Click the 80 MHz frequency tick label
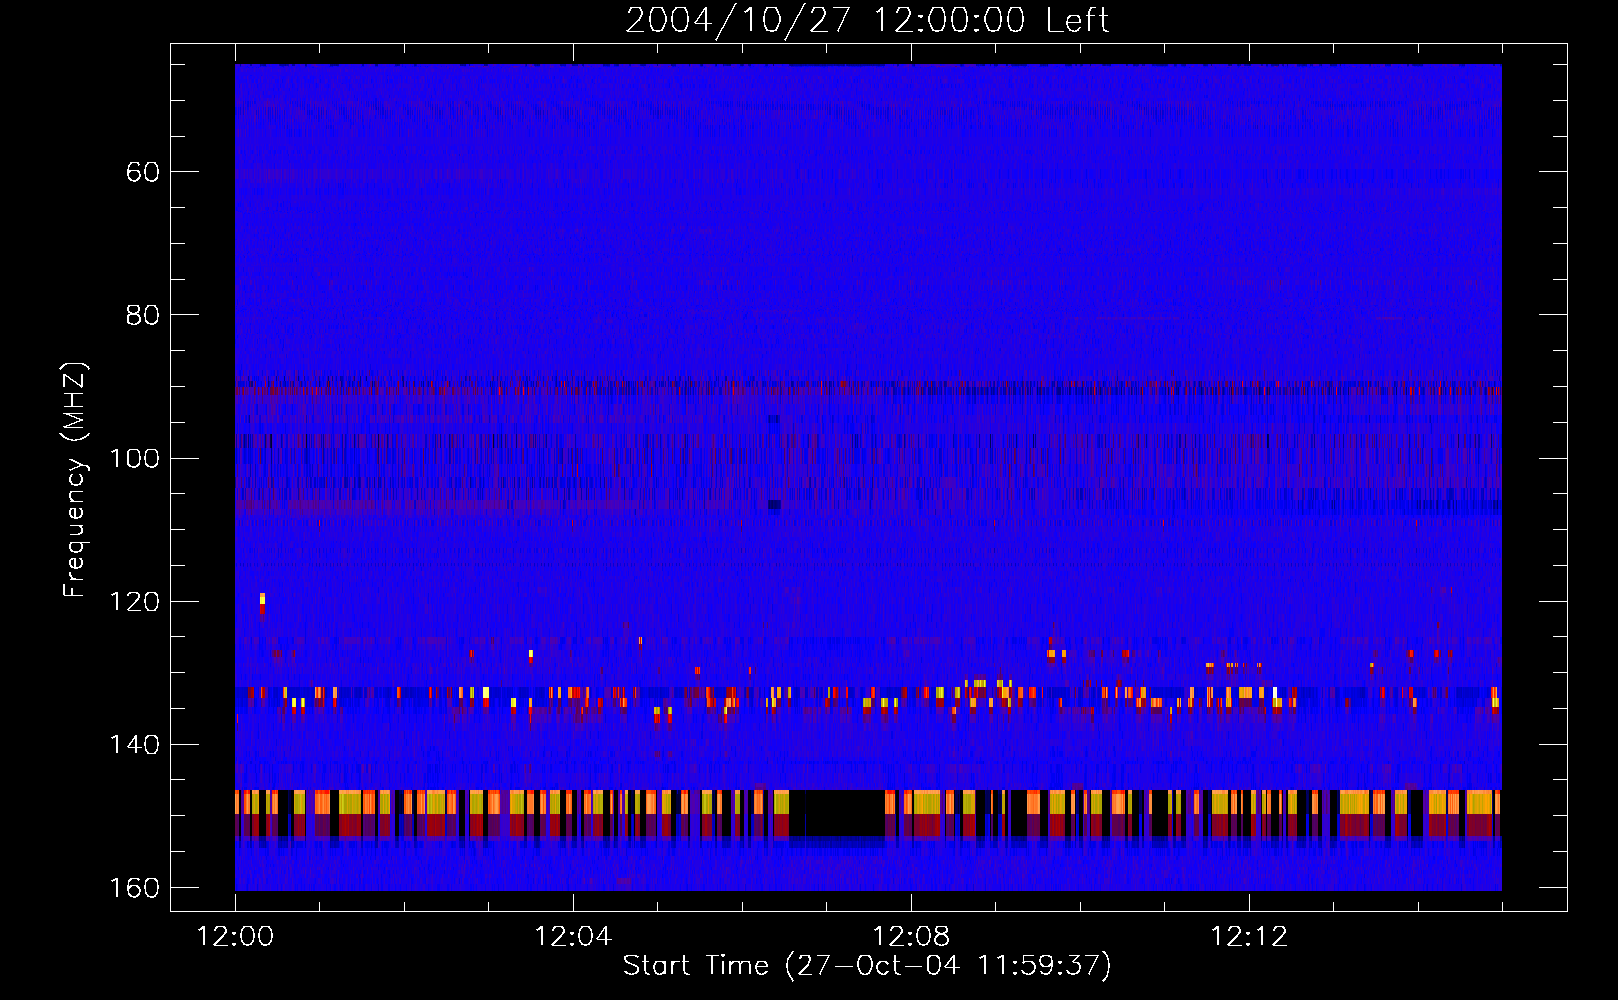 [x=143, y=315]
